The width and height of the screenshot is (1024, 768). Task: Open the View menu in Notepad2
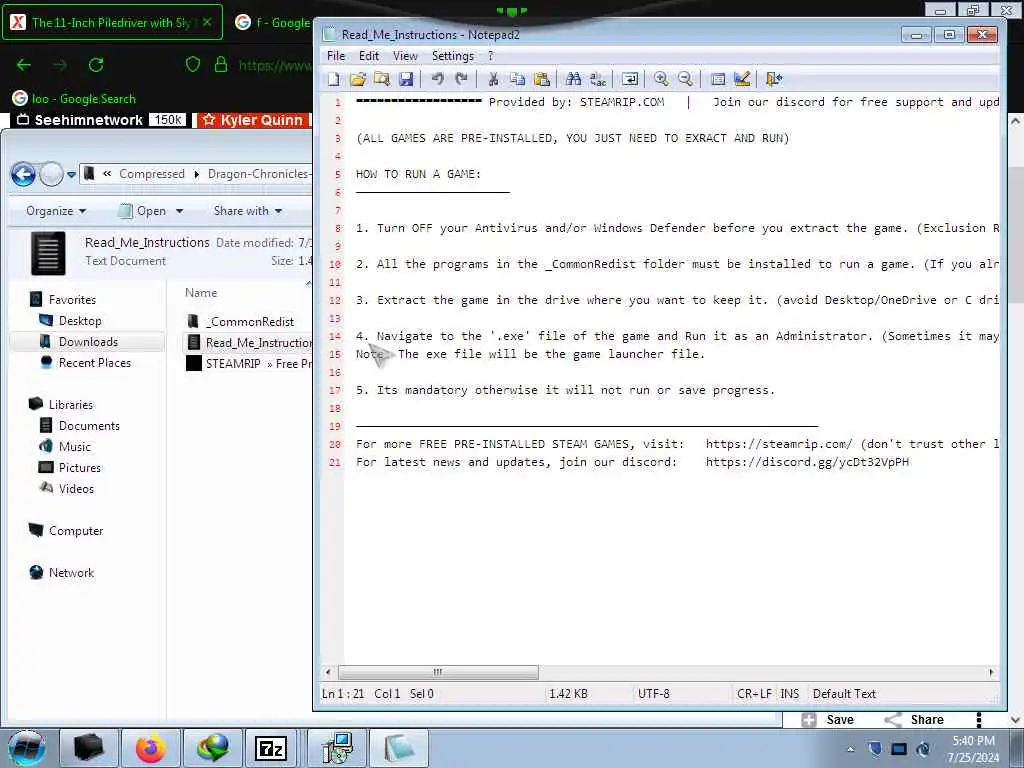click(405, 56)
